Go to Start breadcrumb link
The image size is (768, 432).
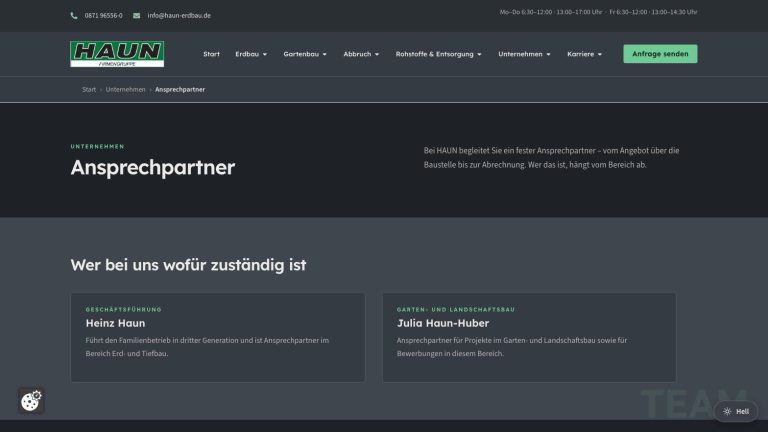click(x=89, y=90)
